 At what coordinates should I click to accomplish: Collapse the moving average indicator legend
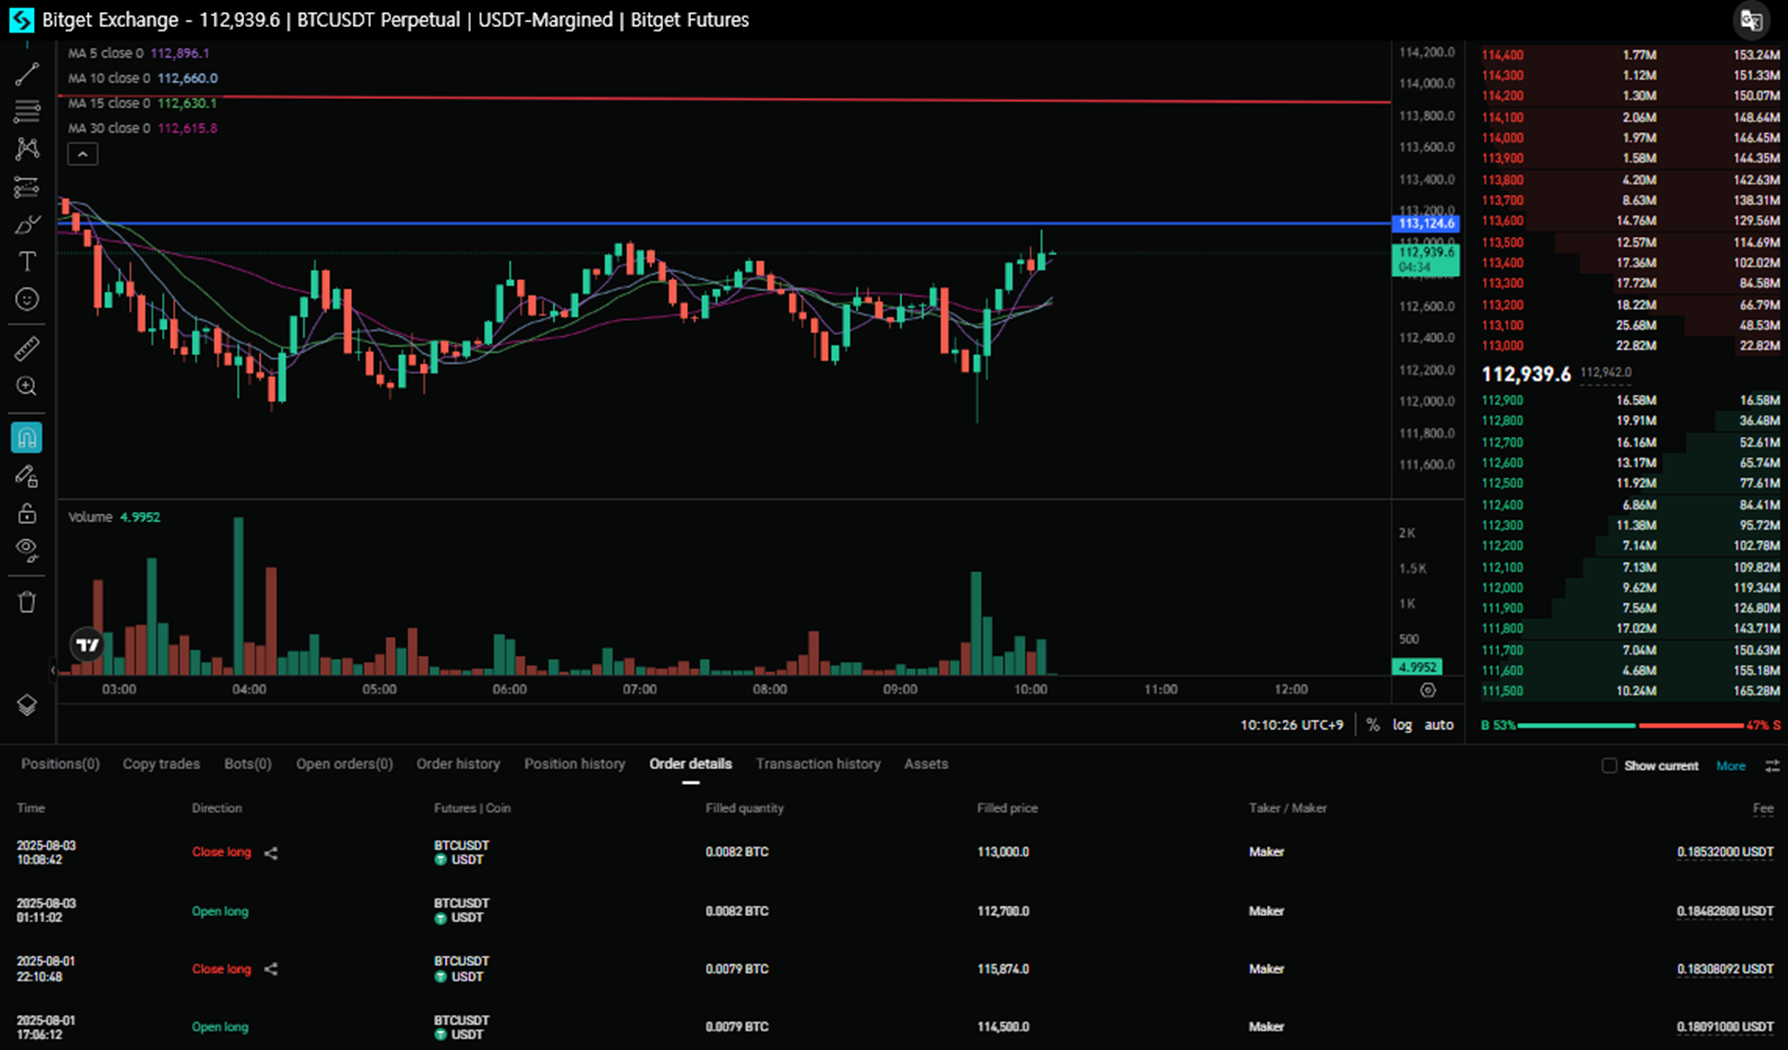point(82,154)
